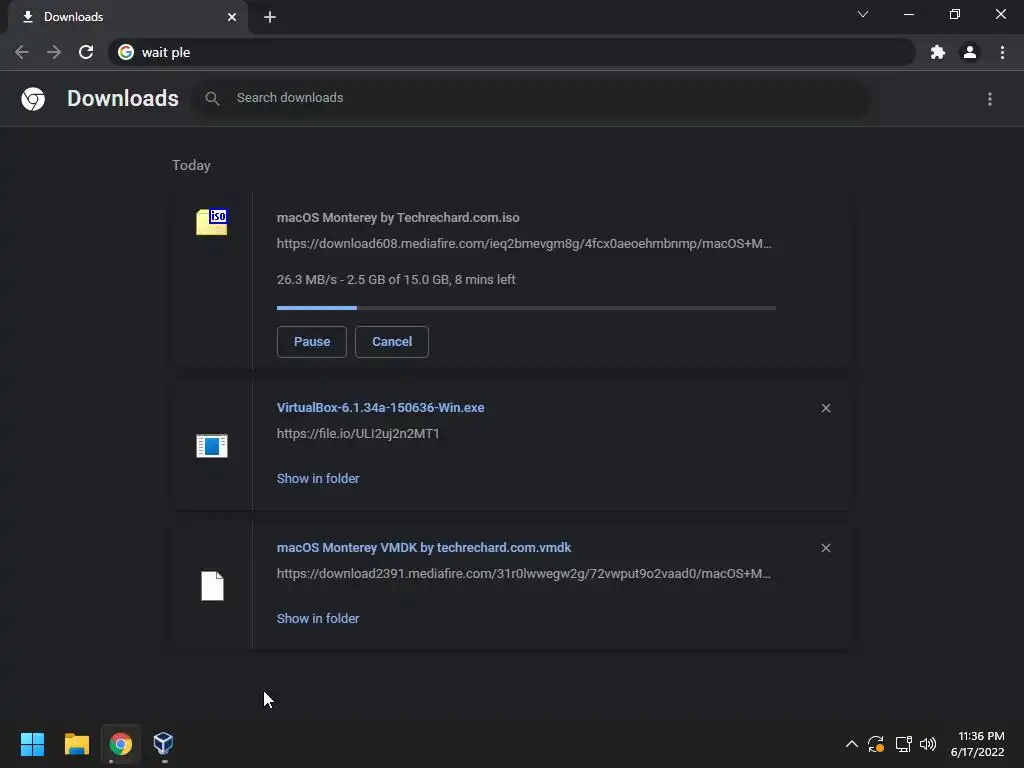This screenshot has width=1024, height=768.
Task: Show VirtualBox exe in folder
Action: pyautogui.click(x=318, y=479)
